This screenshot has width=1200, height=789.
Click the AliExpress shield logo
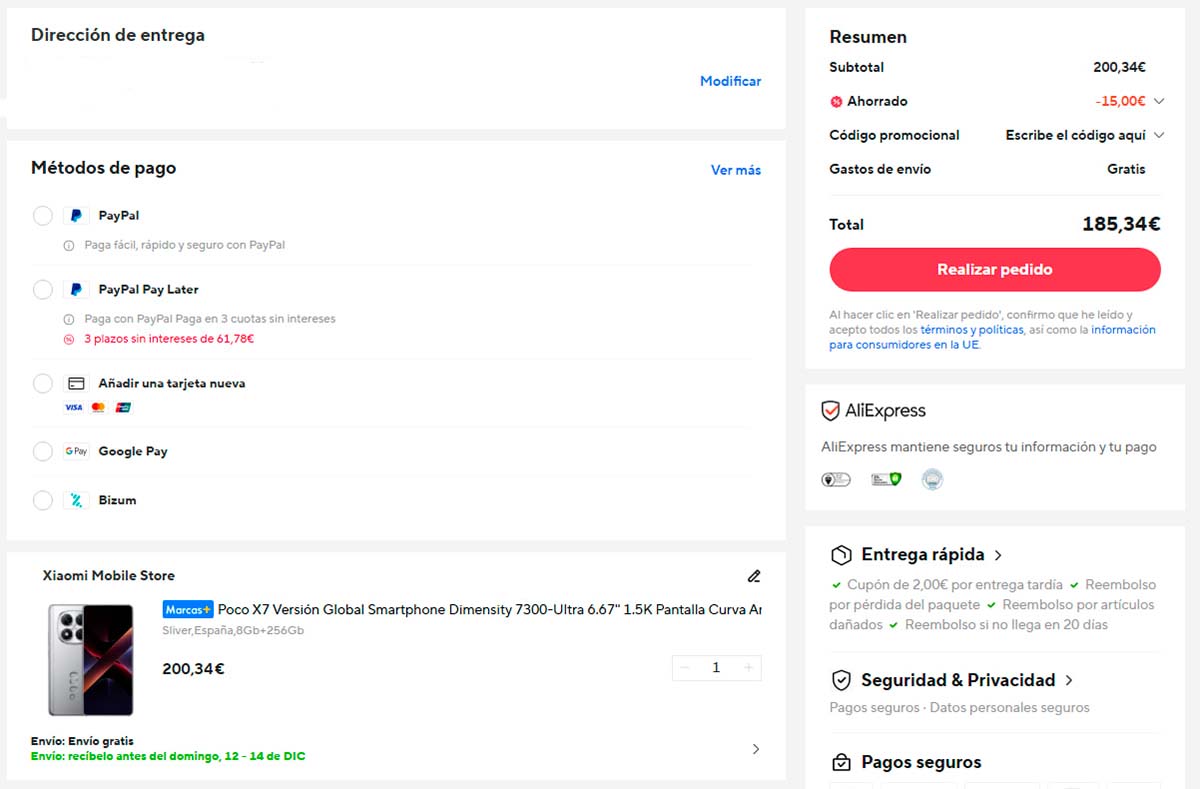pyautogui.click(x=830, y=411)
